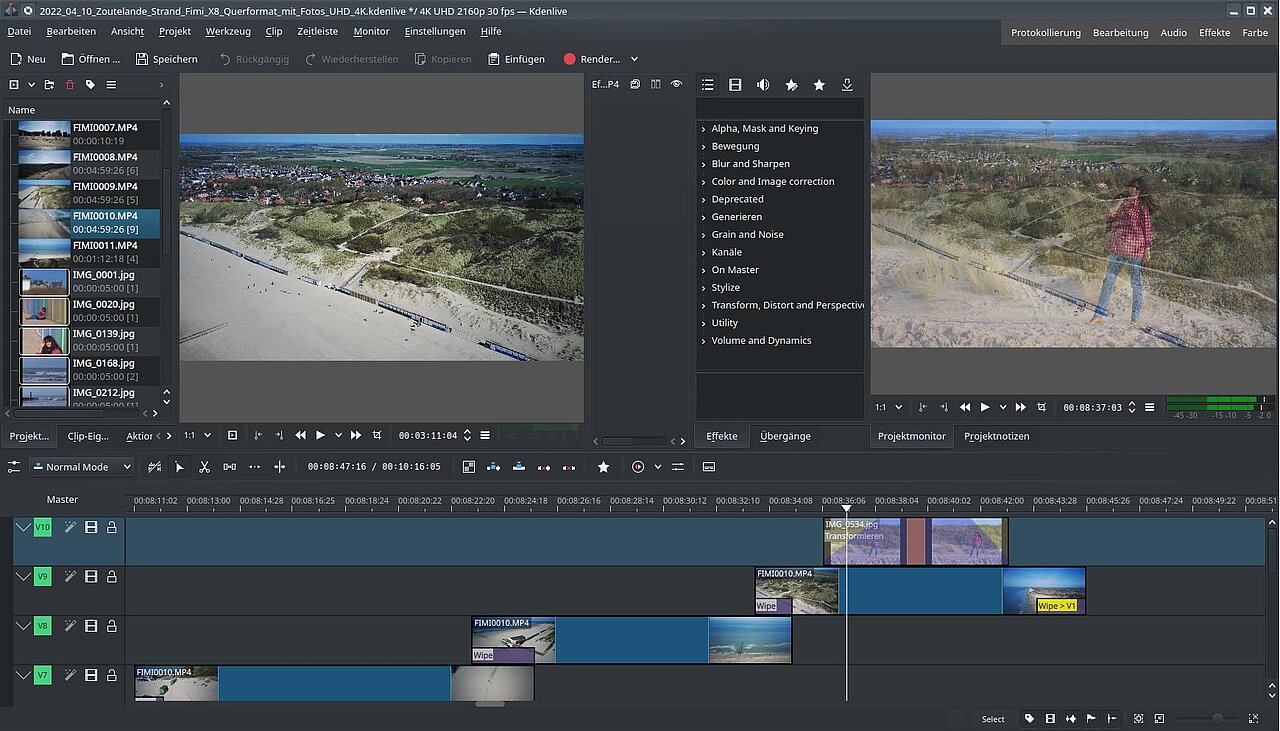Select IMG_0139.jpg in the project bin
This screenshot has width=1280, height=731.
click(x=103, y=333)
